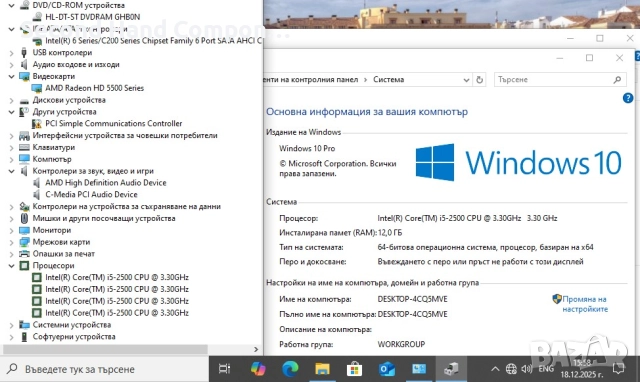Open Outlook from the taskbar

point(387,369)
